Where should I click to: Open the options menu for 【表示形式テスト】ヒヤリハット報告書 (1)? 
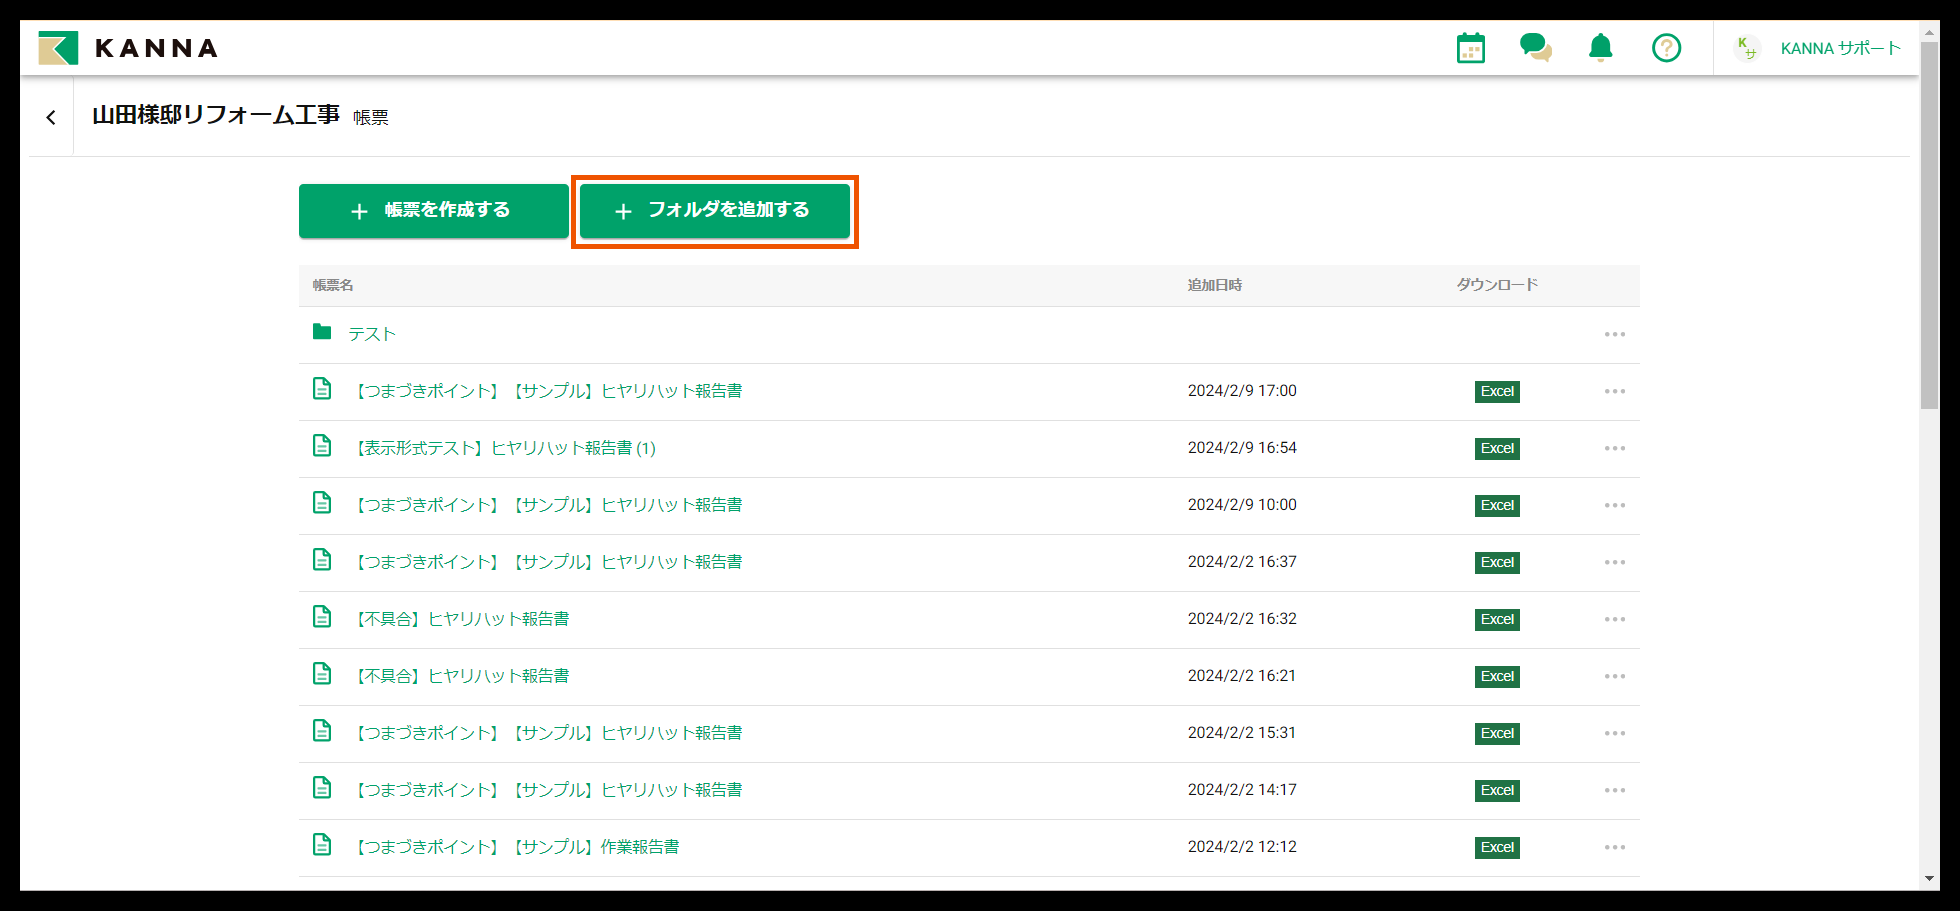click(1614, 448)
